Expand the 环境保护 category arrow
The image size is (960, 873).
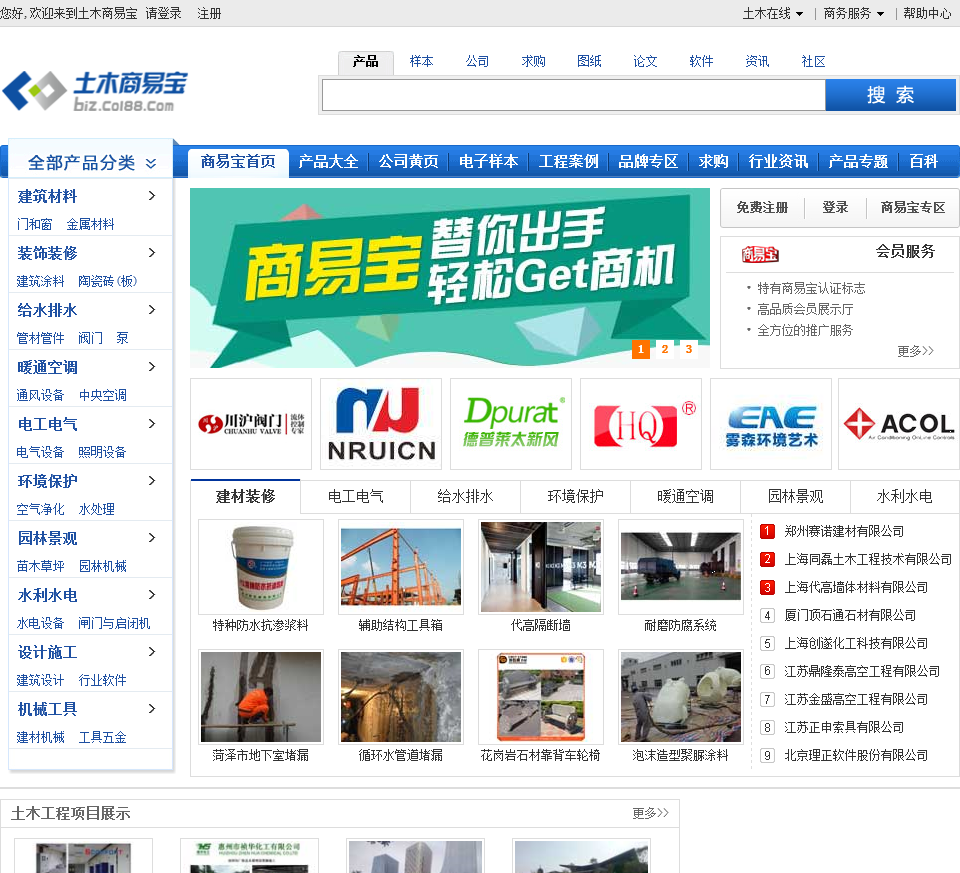click(x=152, y=481)
